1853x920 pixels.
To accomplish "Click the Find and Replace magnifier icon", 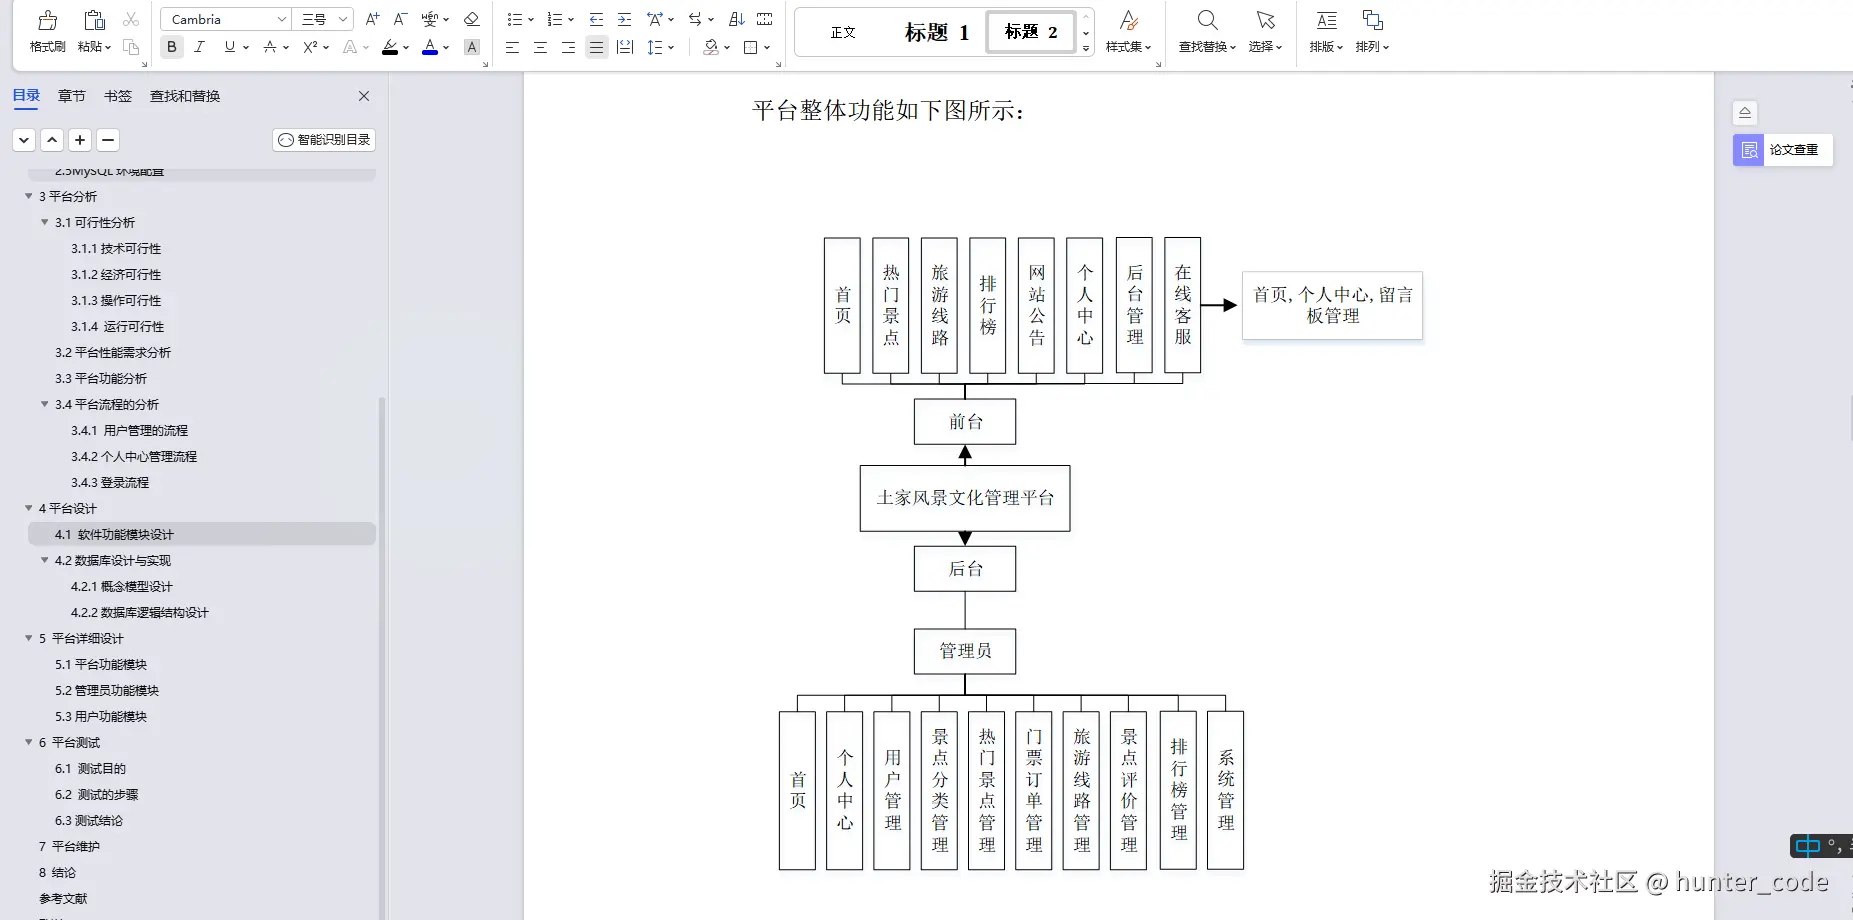I will point(1207,20).
